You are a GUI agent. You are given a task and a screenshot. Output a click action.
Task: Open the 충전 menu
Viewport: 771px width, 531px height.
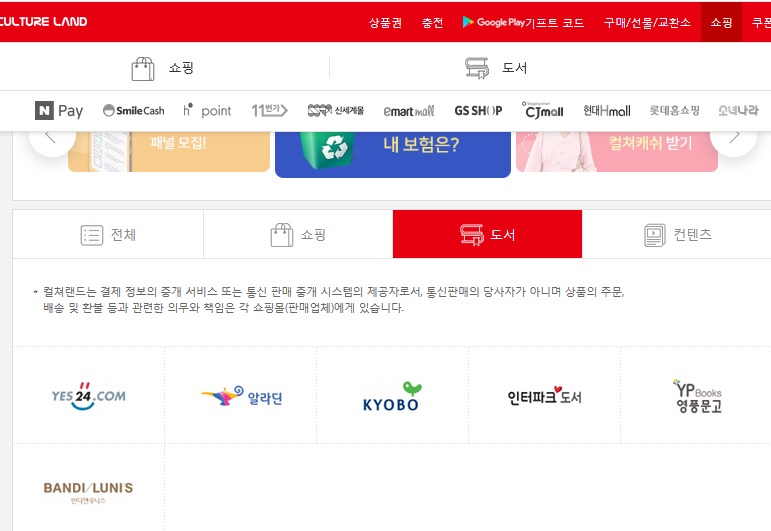click(432, 23)
